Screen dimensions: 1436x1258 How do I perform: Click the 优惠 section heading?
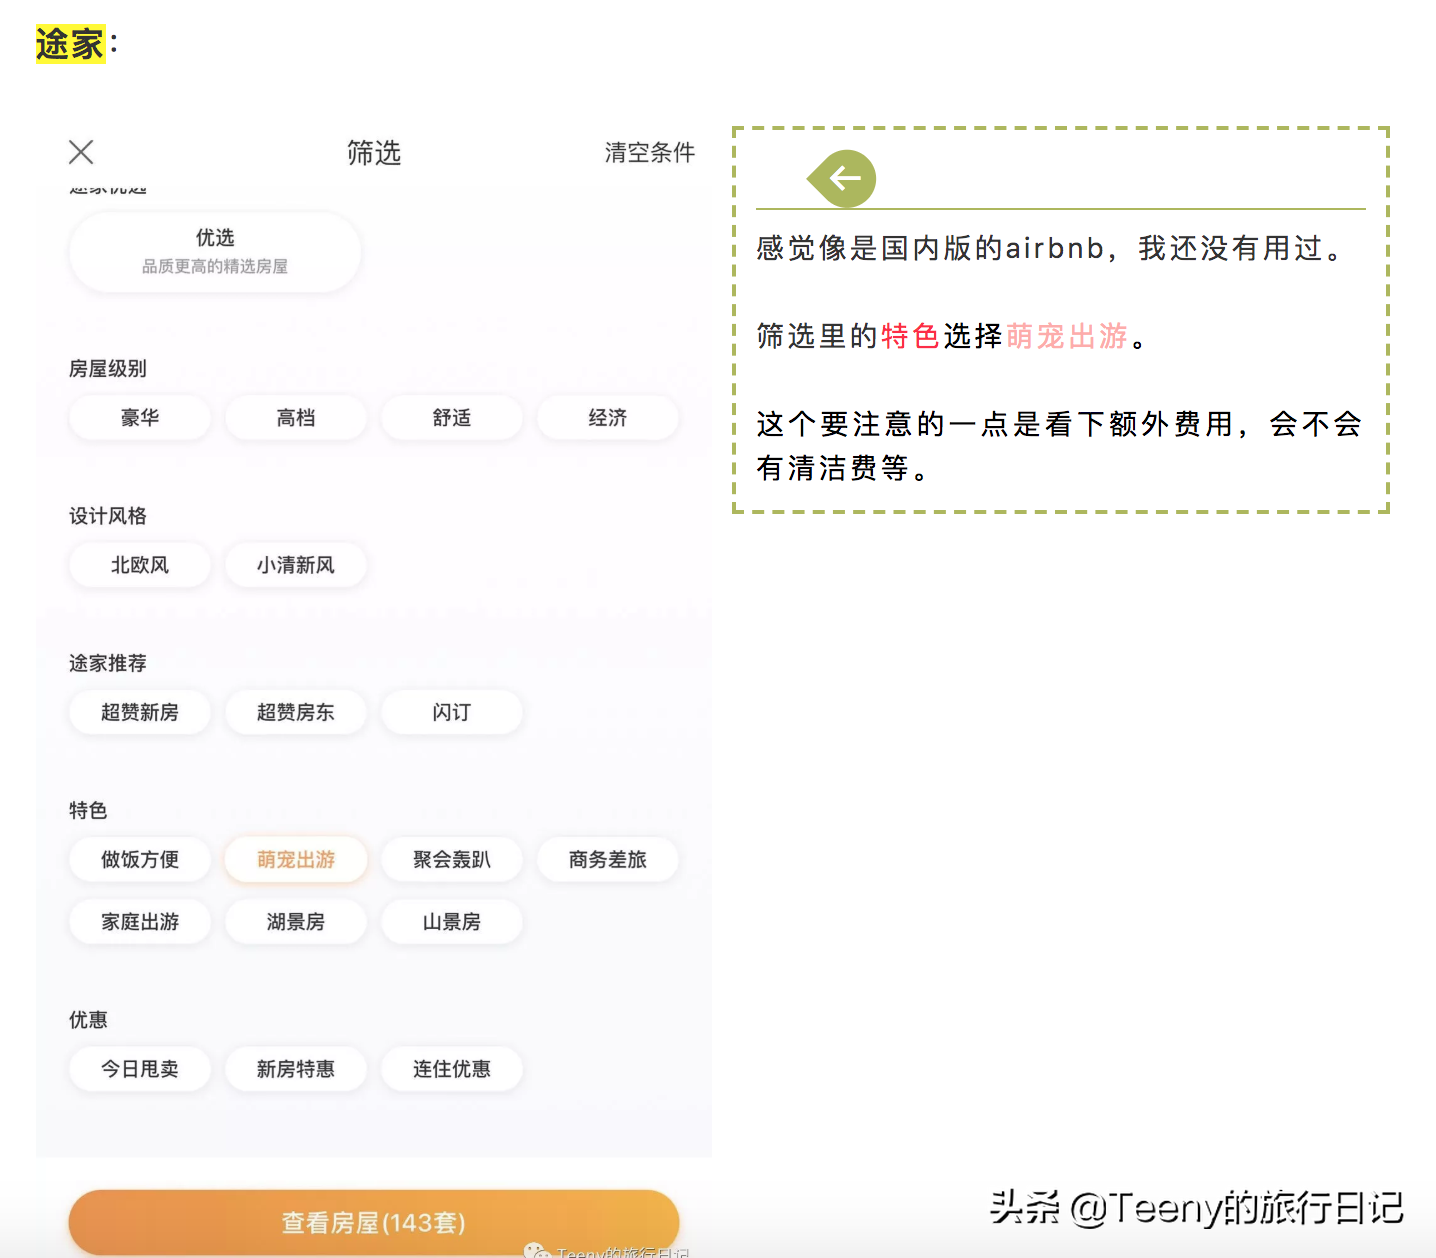tap(88, 1020)
